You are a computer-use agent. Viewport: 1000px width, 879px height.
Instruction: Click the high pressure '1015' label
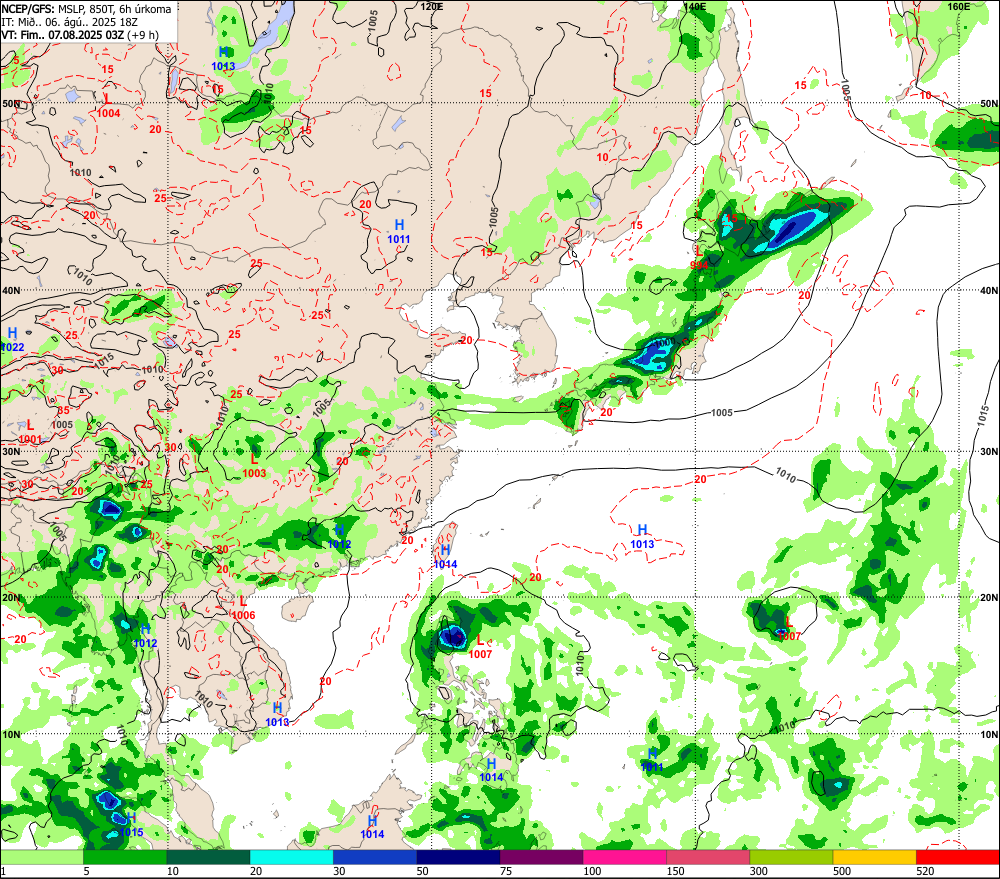tap(131, 832)
